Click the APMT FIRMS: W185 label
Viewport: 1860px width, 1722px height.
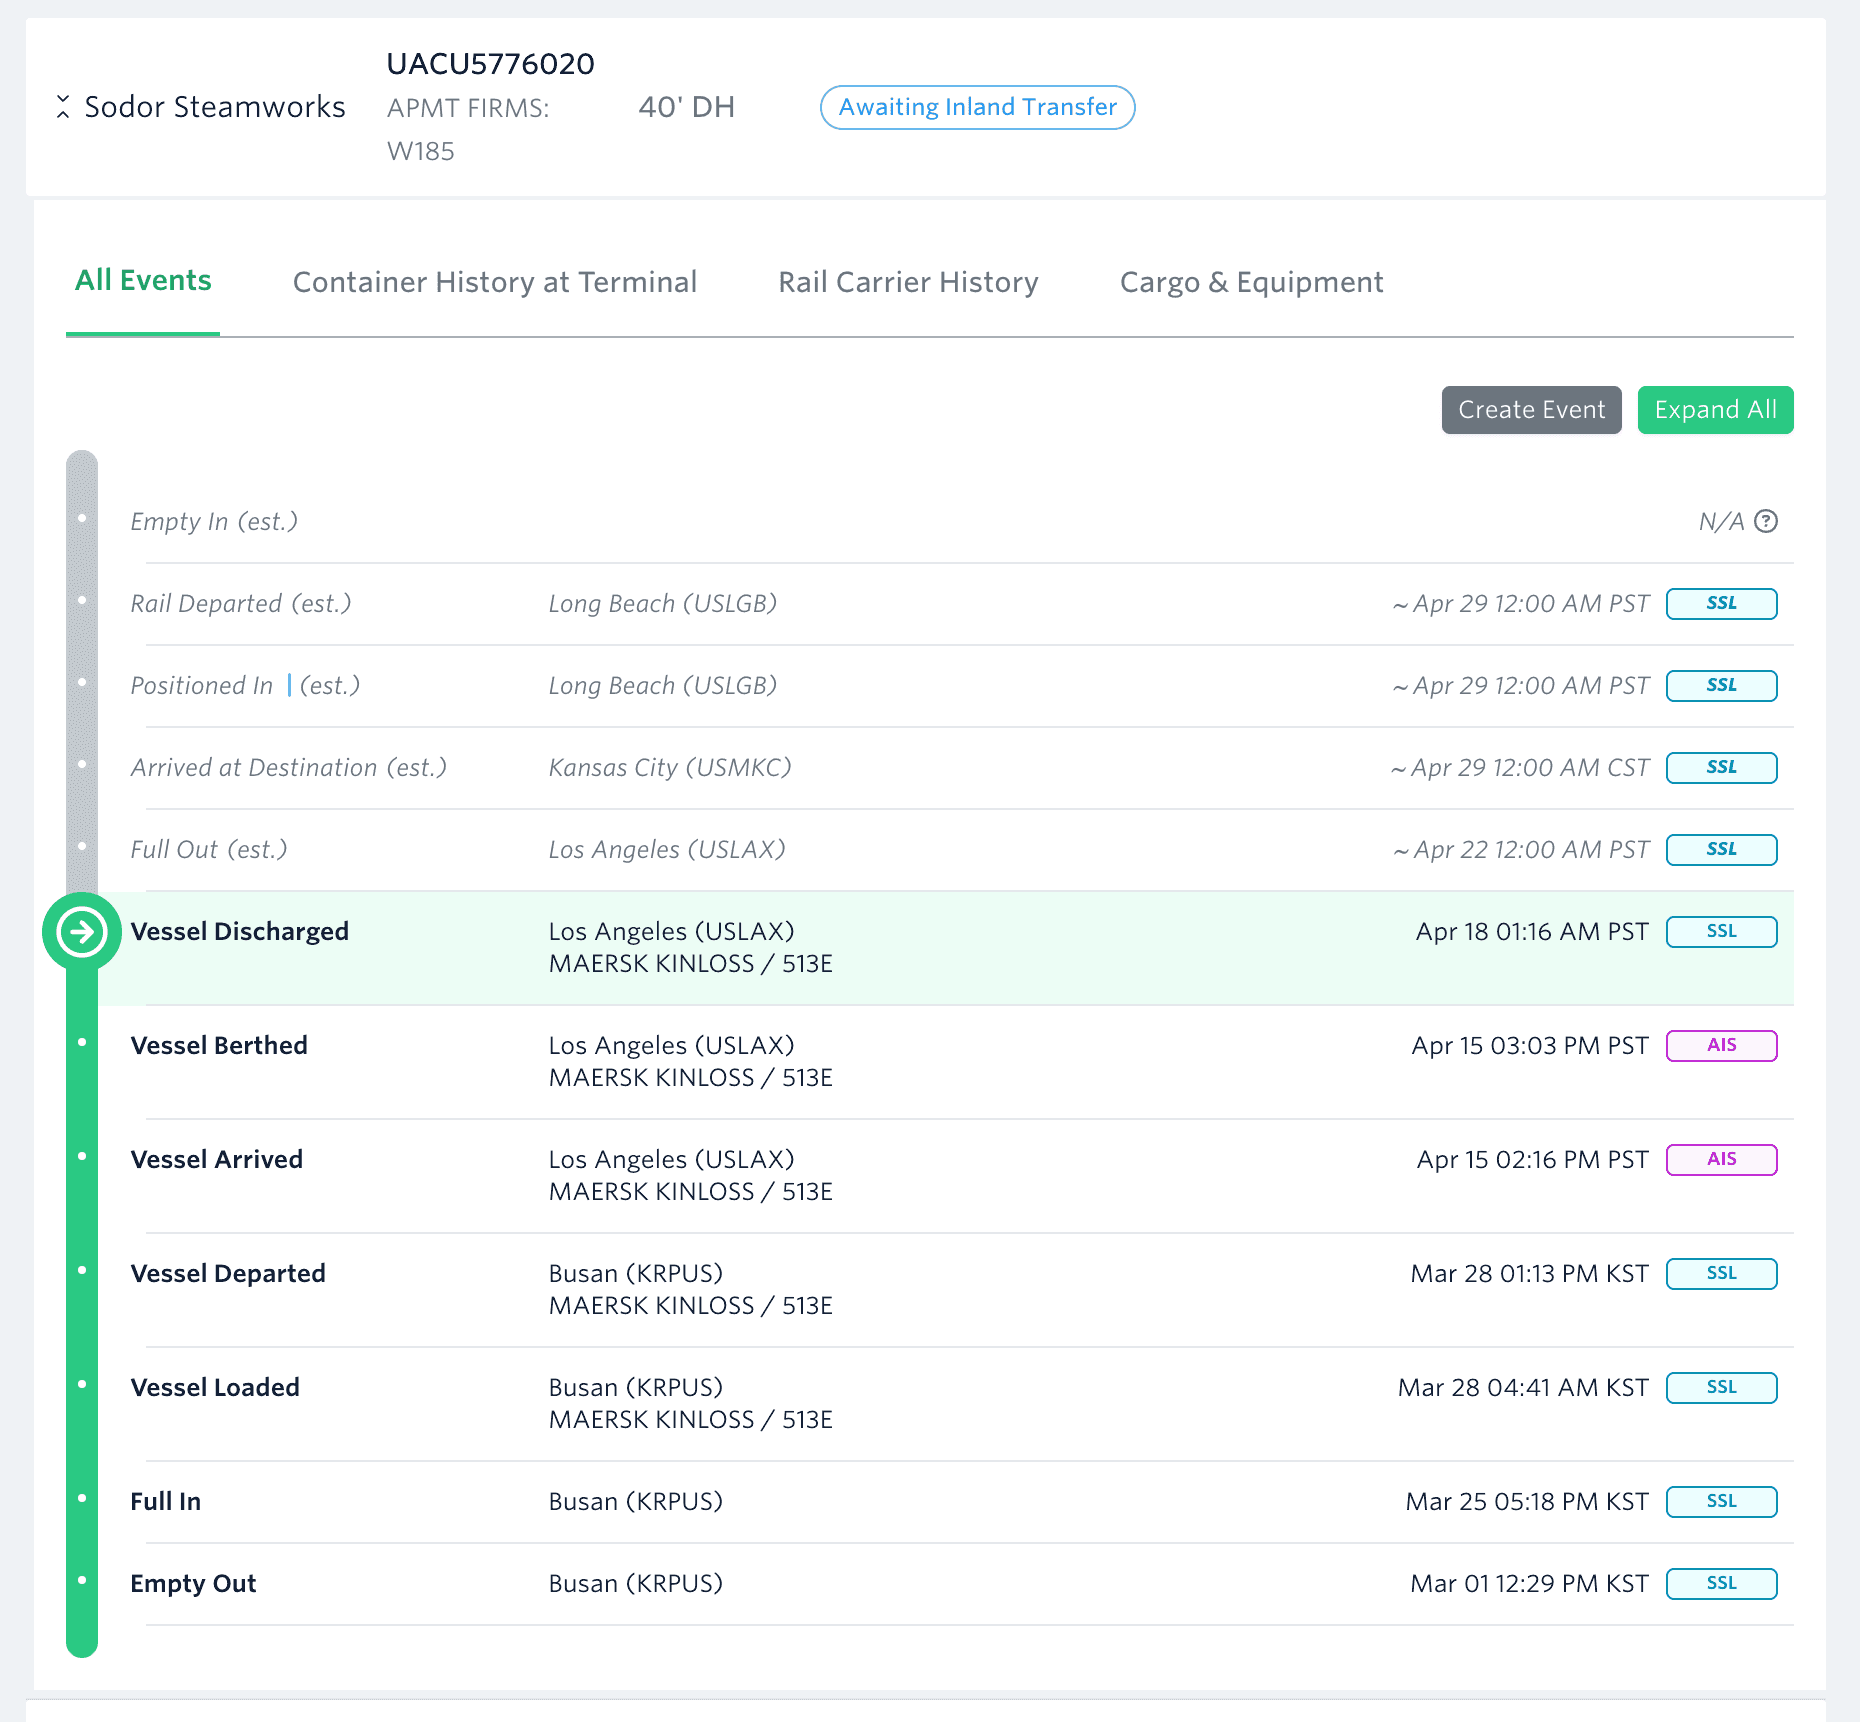pyautogui.click(x=468, y=129)
